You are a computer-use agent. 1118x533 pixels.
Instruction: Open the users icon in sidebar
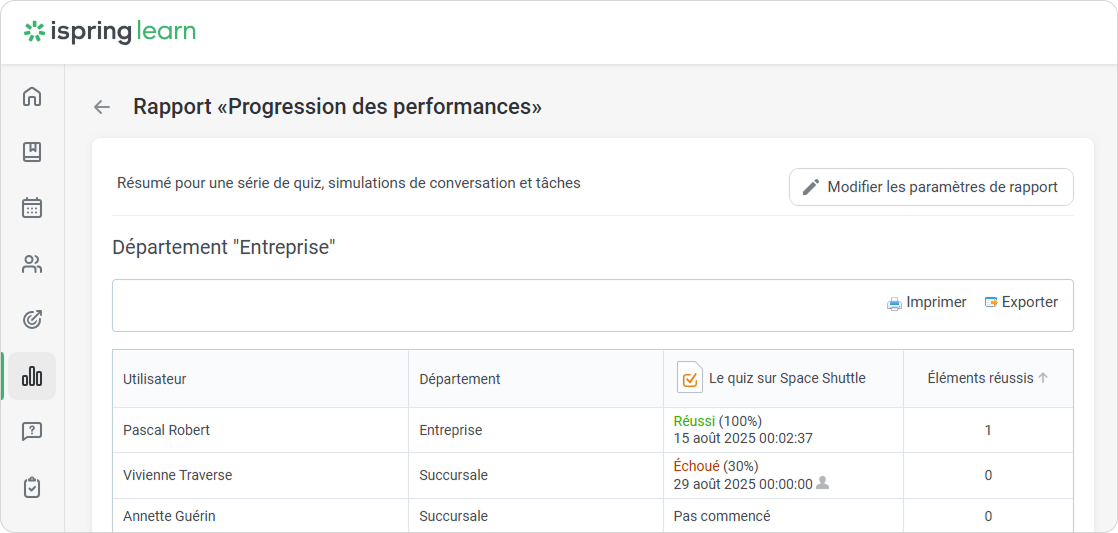(x=32, y=264)
